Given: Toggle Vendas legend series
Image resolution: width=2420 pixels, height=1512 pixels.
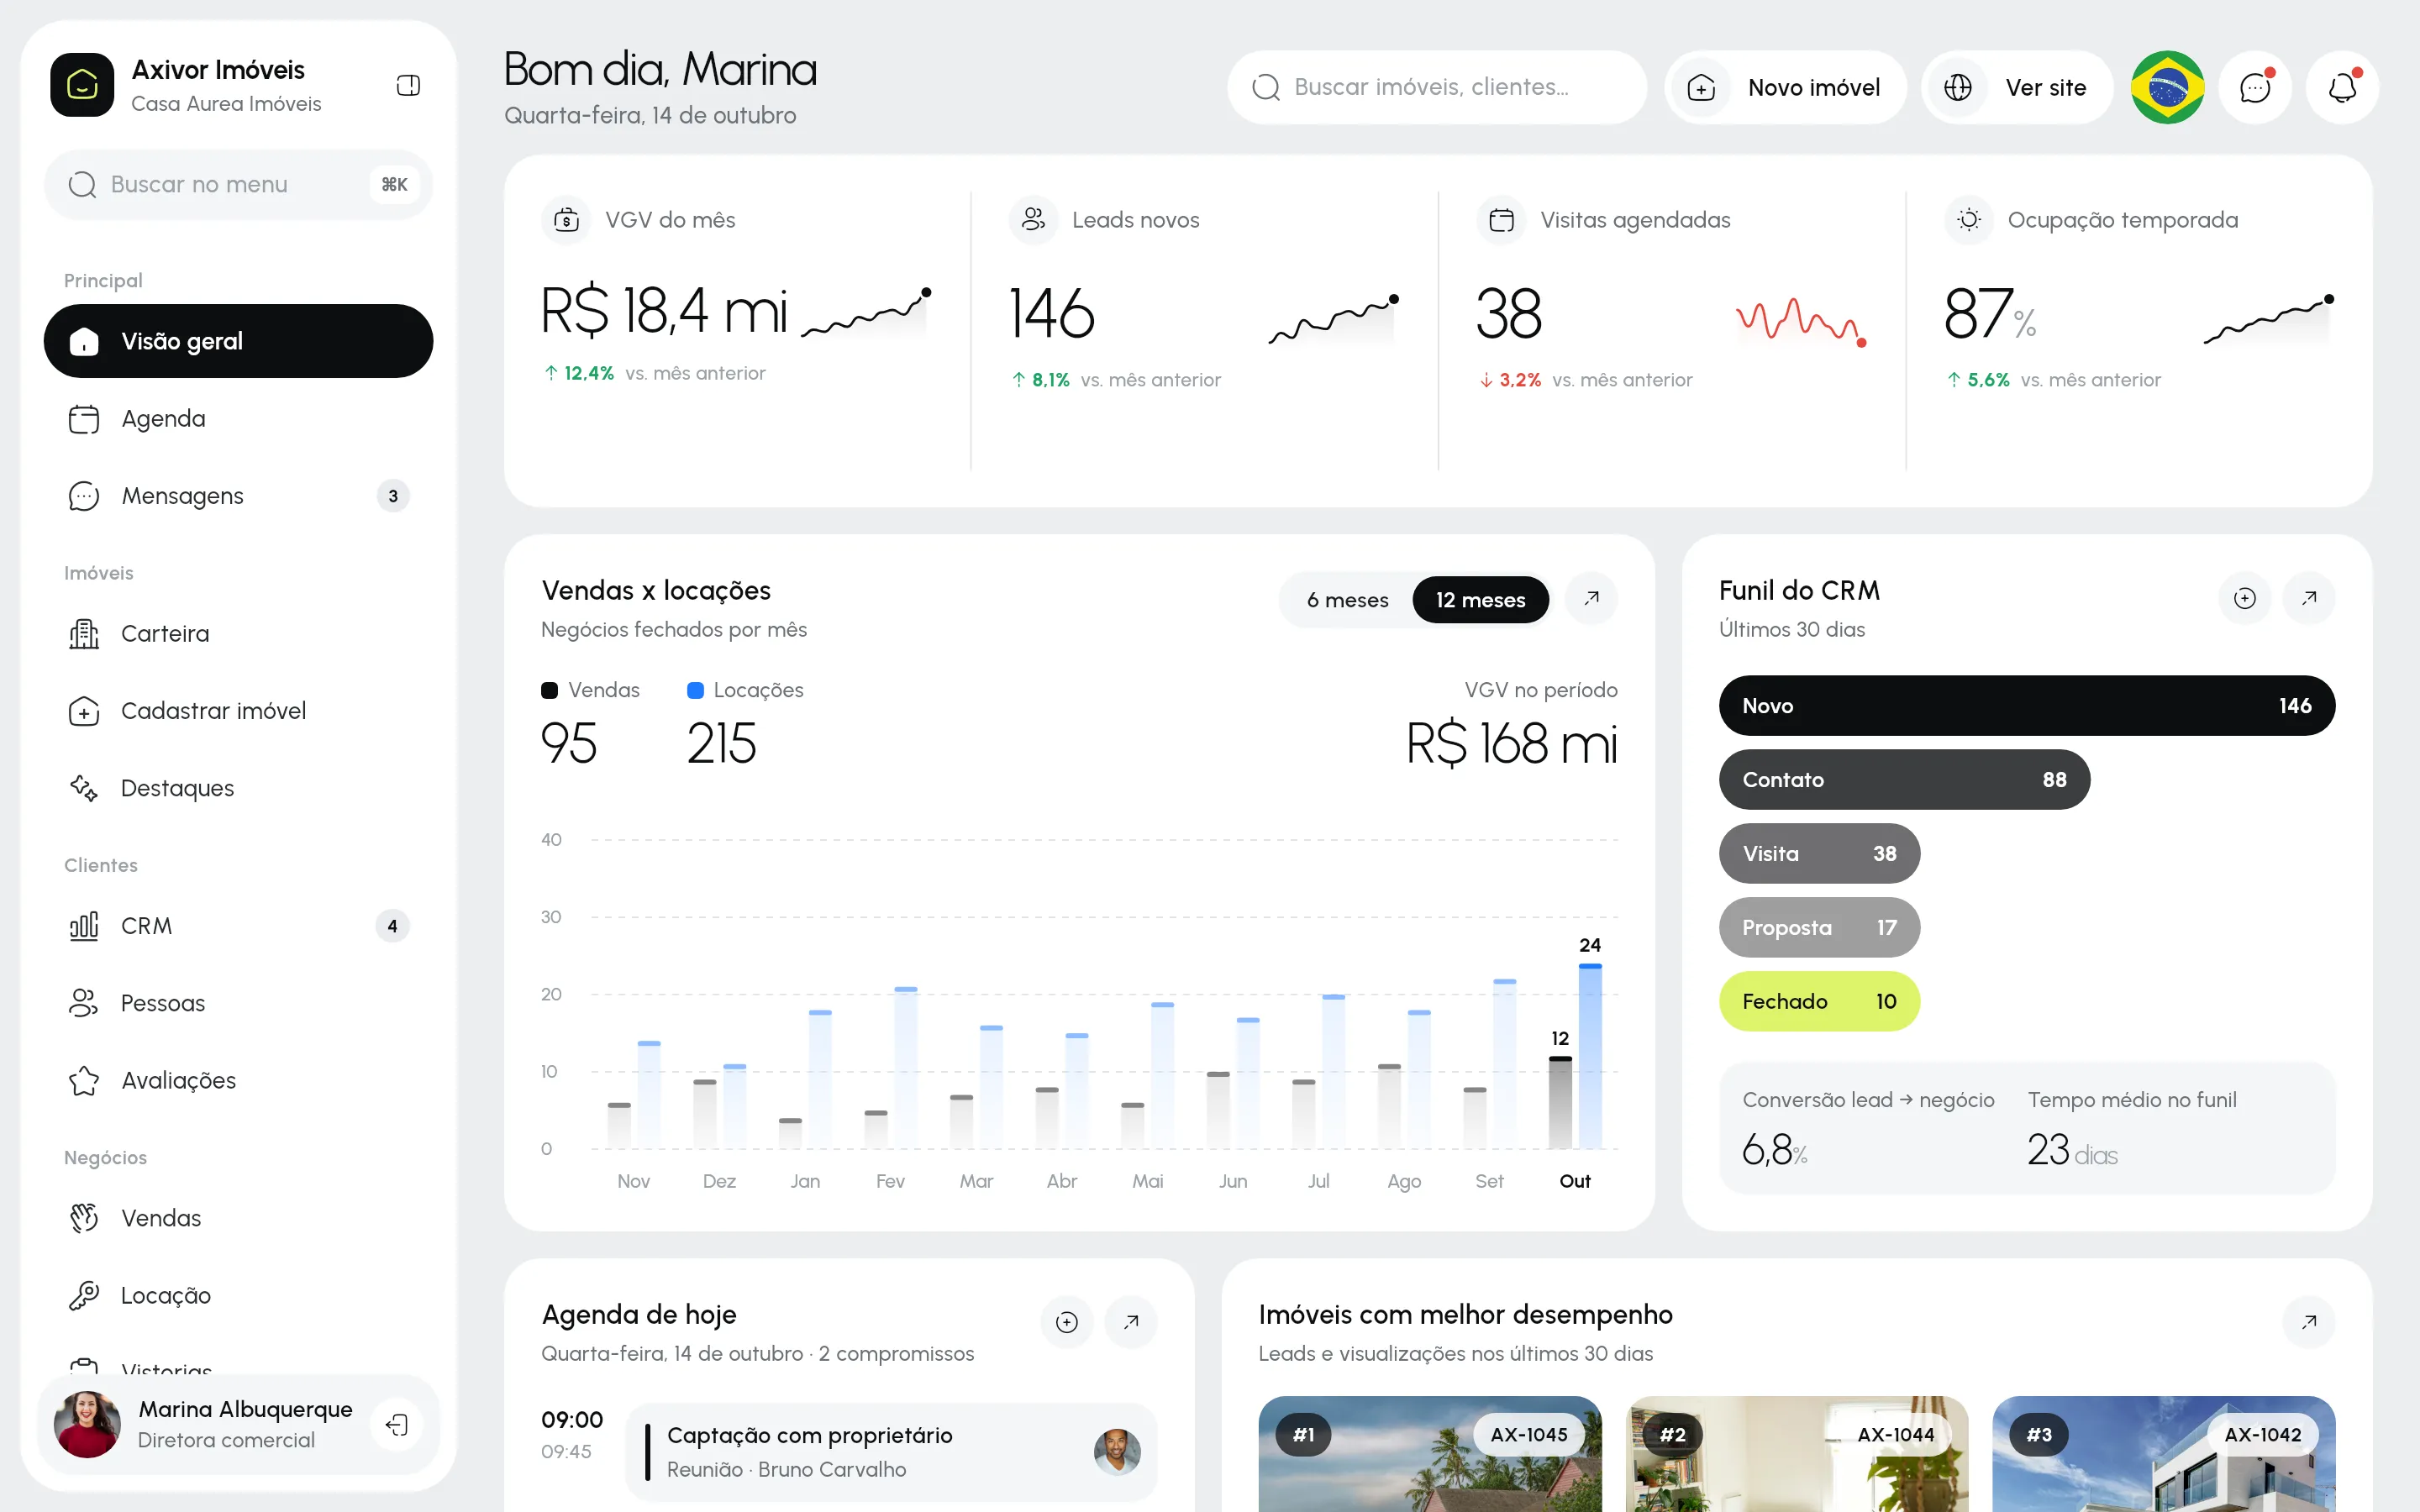Looking at the screenshot, I should pyautogui.click(x=590, y=690).
